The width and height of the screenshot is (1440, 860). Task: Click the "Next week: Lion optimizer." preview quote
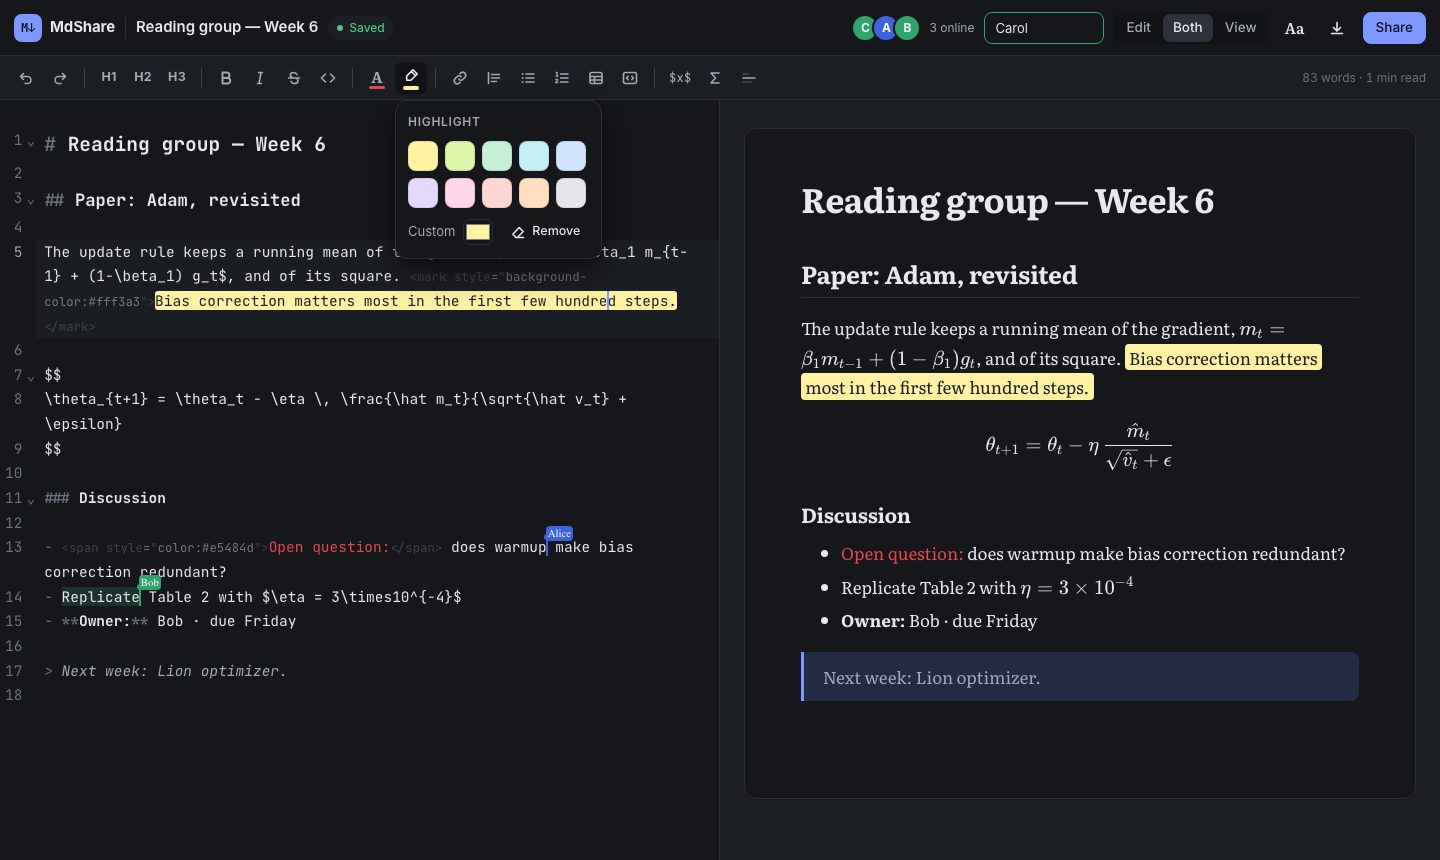(x=1080, y=677)
